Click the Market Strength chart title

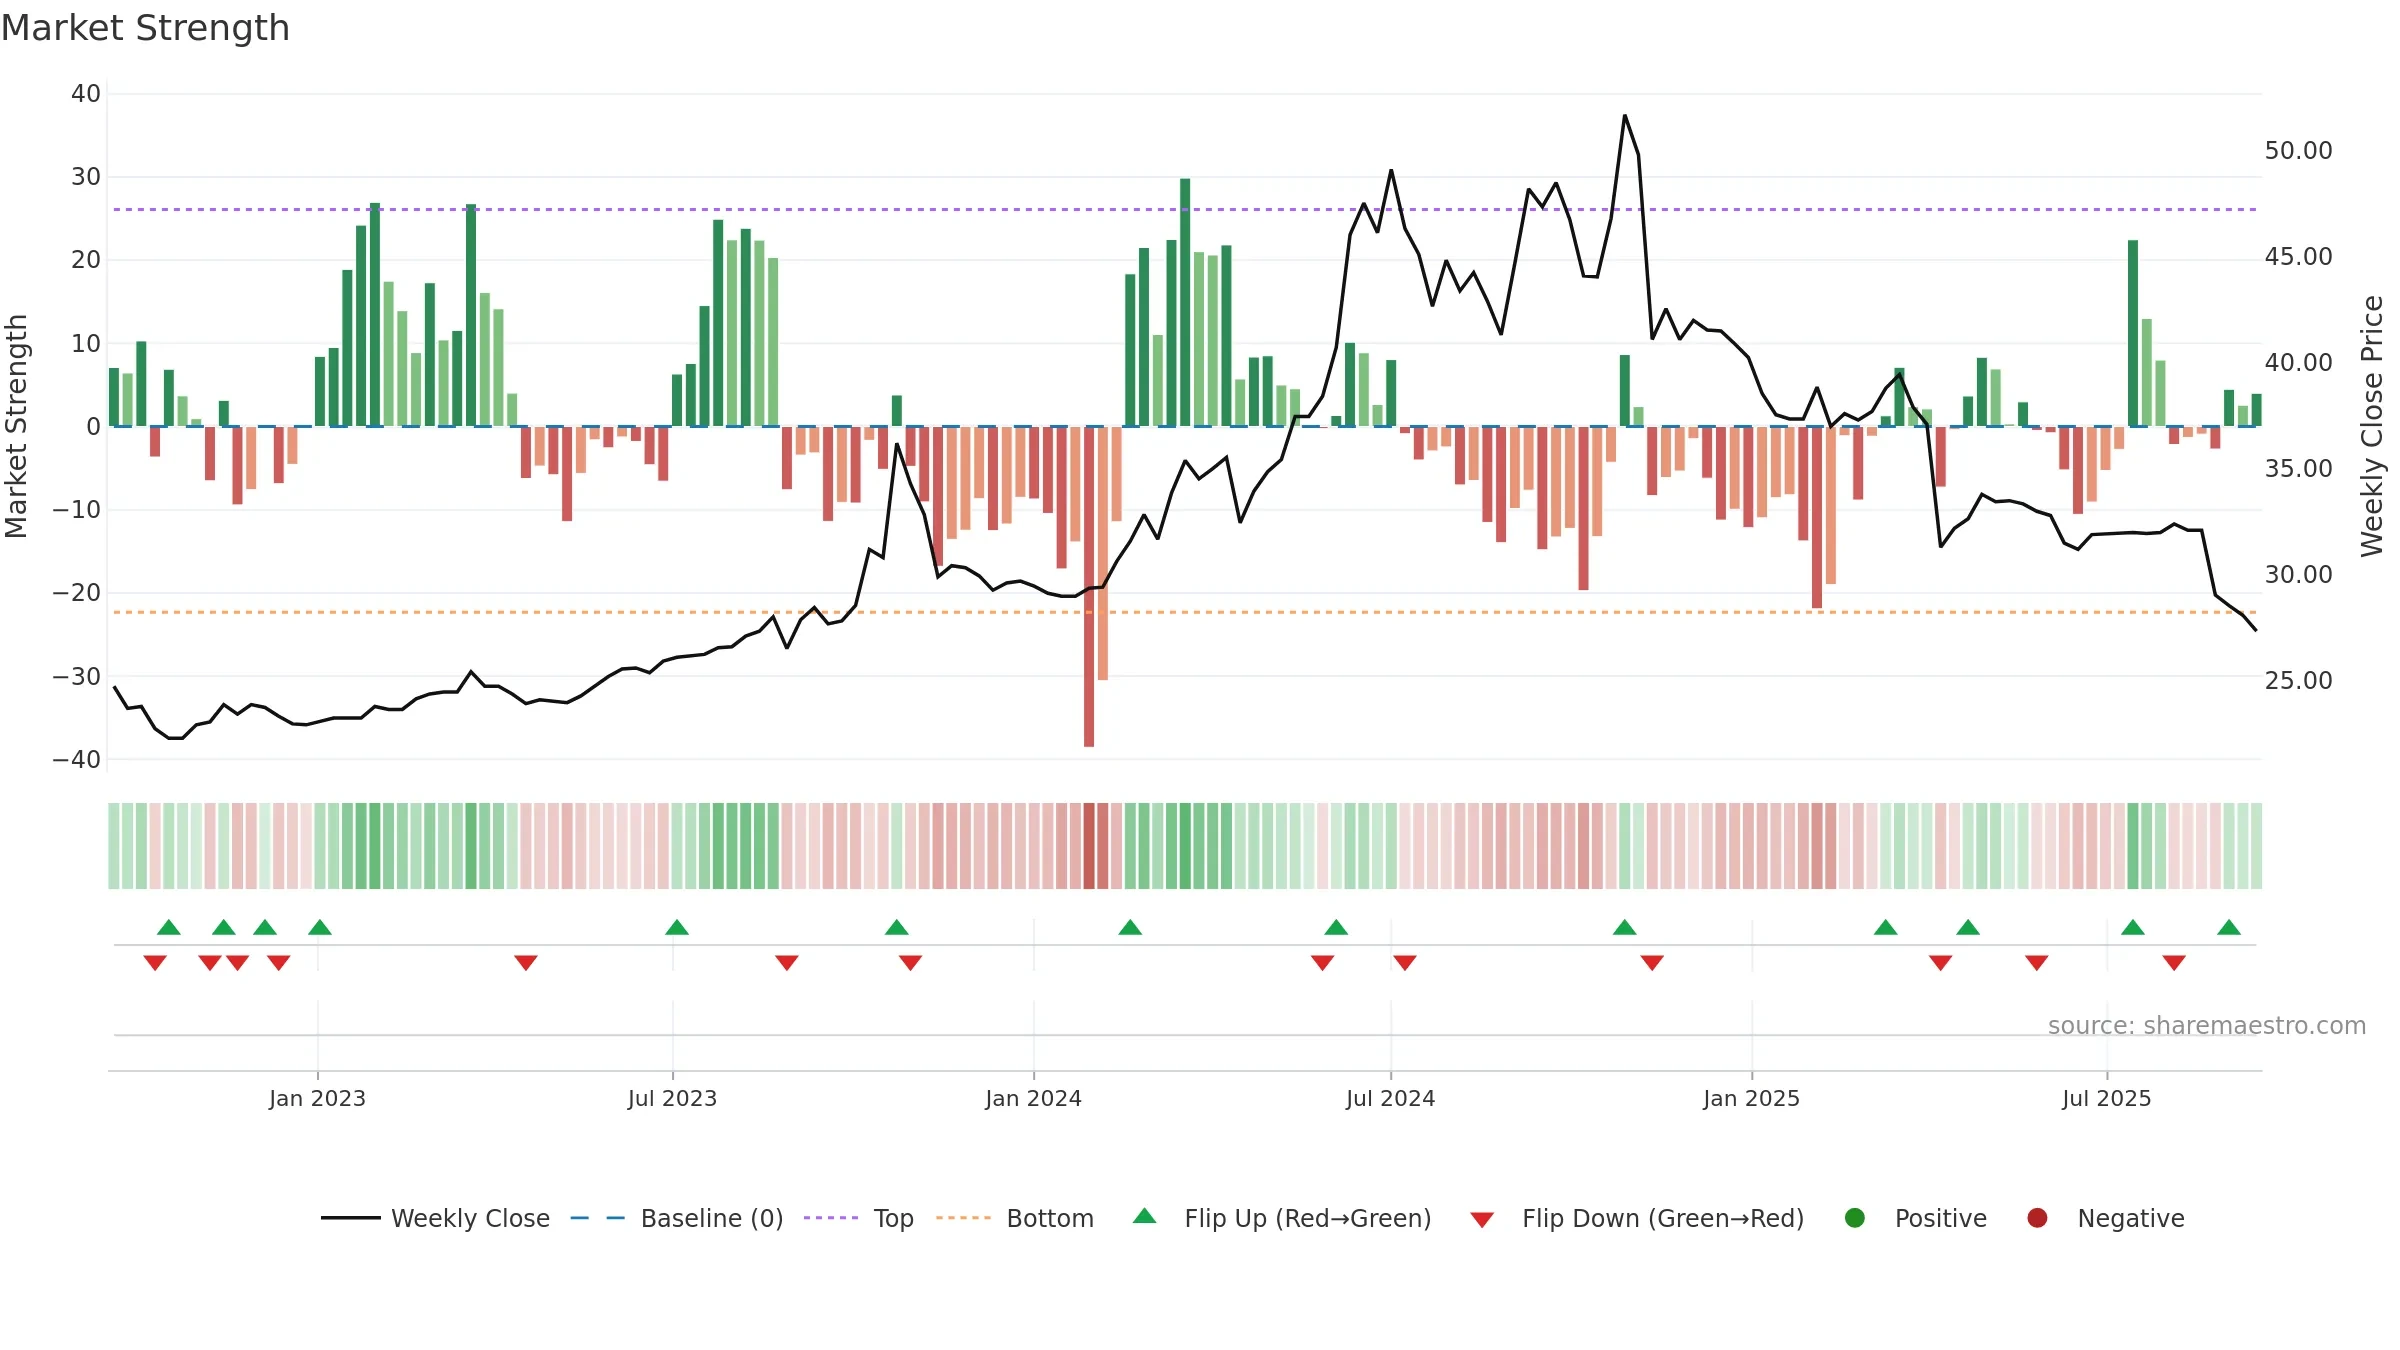coord(145,28)
